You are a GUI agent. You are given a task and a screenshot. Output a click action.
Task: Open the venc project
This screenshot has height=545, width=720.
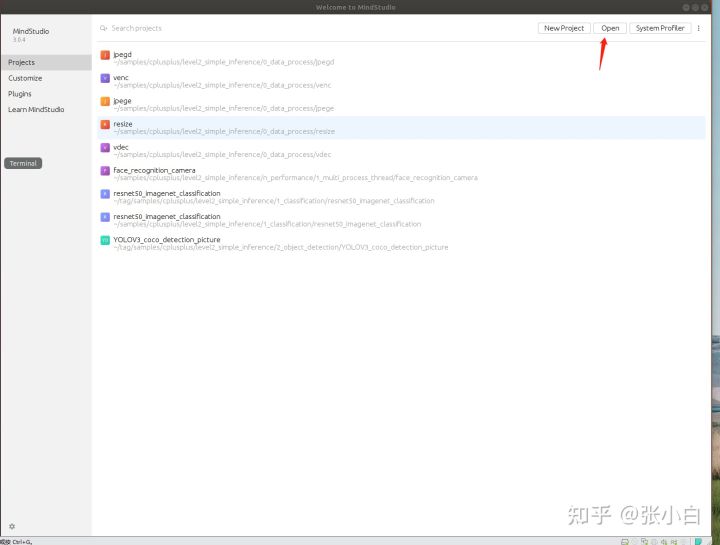[x=401, y=81]
